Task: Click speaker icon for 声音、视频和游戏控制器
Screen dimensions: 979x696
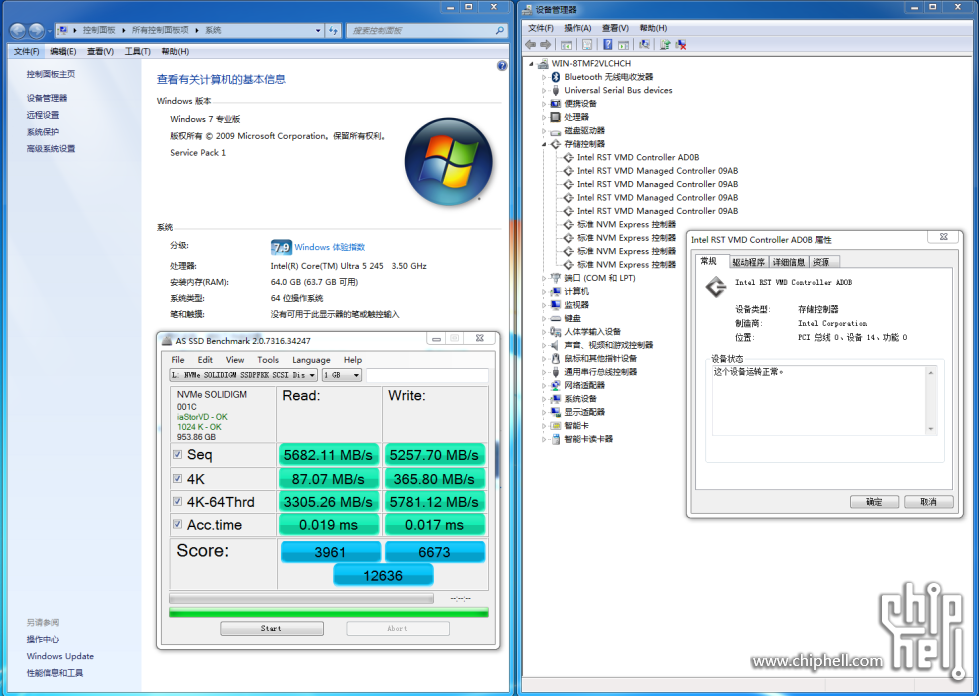Action: click(556, 345)
